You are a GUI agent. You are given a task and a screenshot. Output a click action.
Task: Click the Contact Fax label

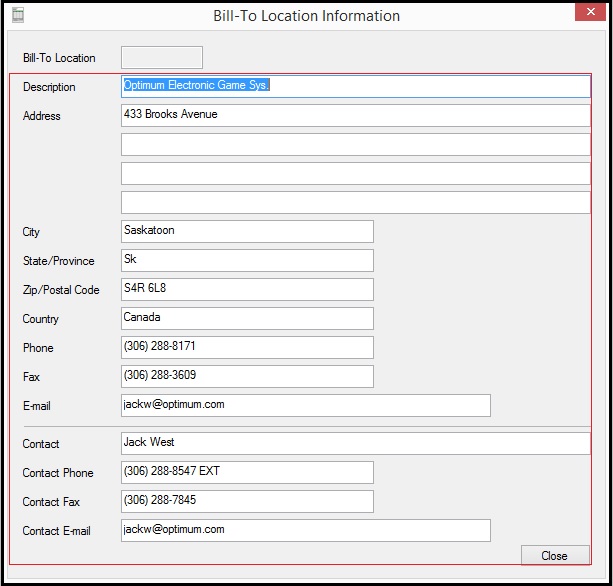click(x=51, y=502)
